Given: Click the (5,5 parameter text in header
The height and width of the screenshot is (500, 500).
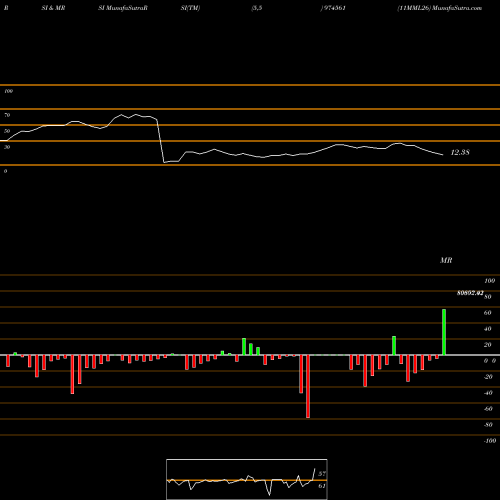Looking at the screenshot, I should [x=257, y=8].
